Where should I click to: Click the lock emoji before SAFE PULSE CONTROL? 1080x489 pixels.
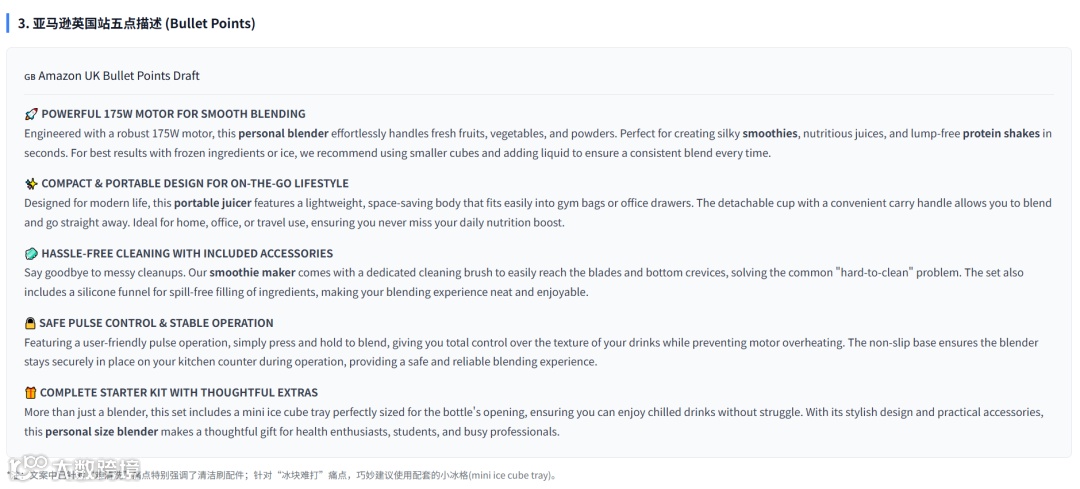coord(30,323)
